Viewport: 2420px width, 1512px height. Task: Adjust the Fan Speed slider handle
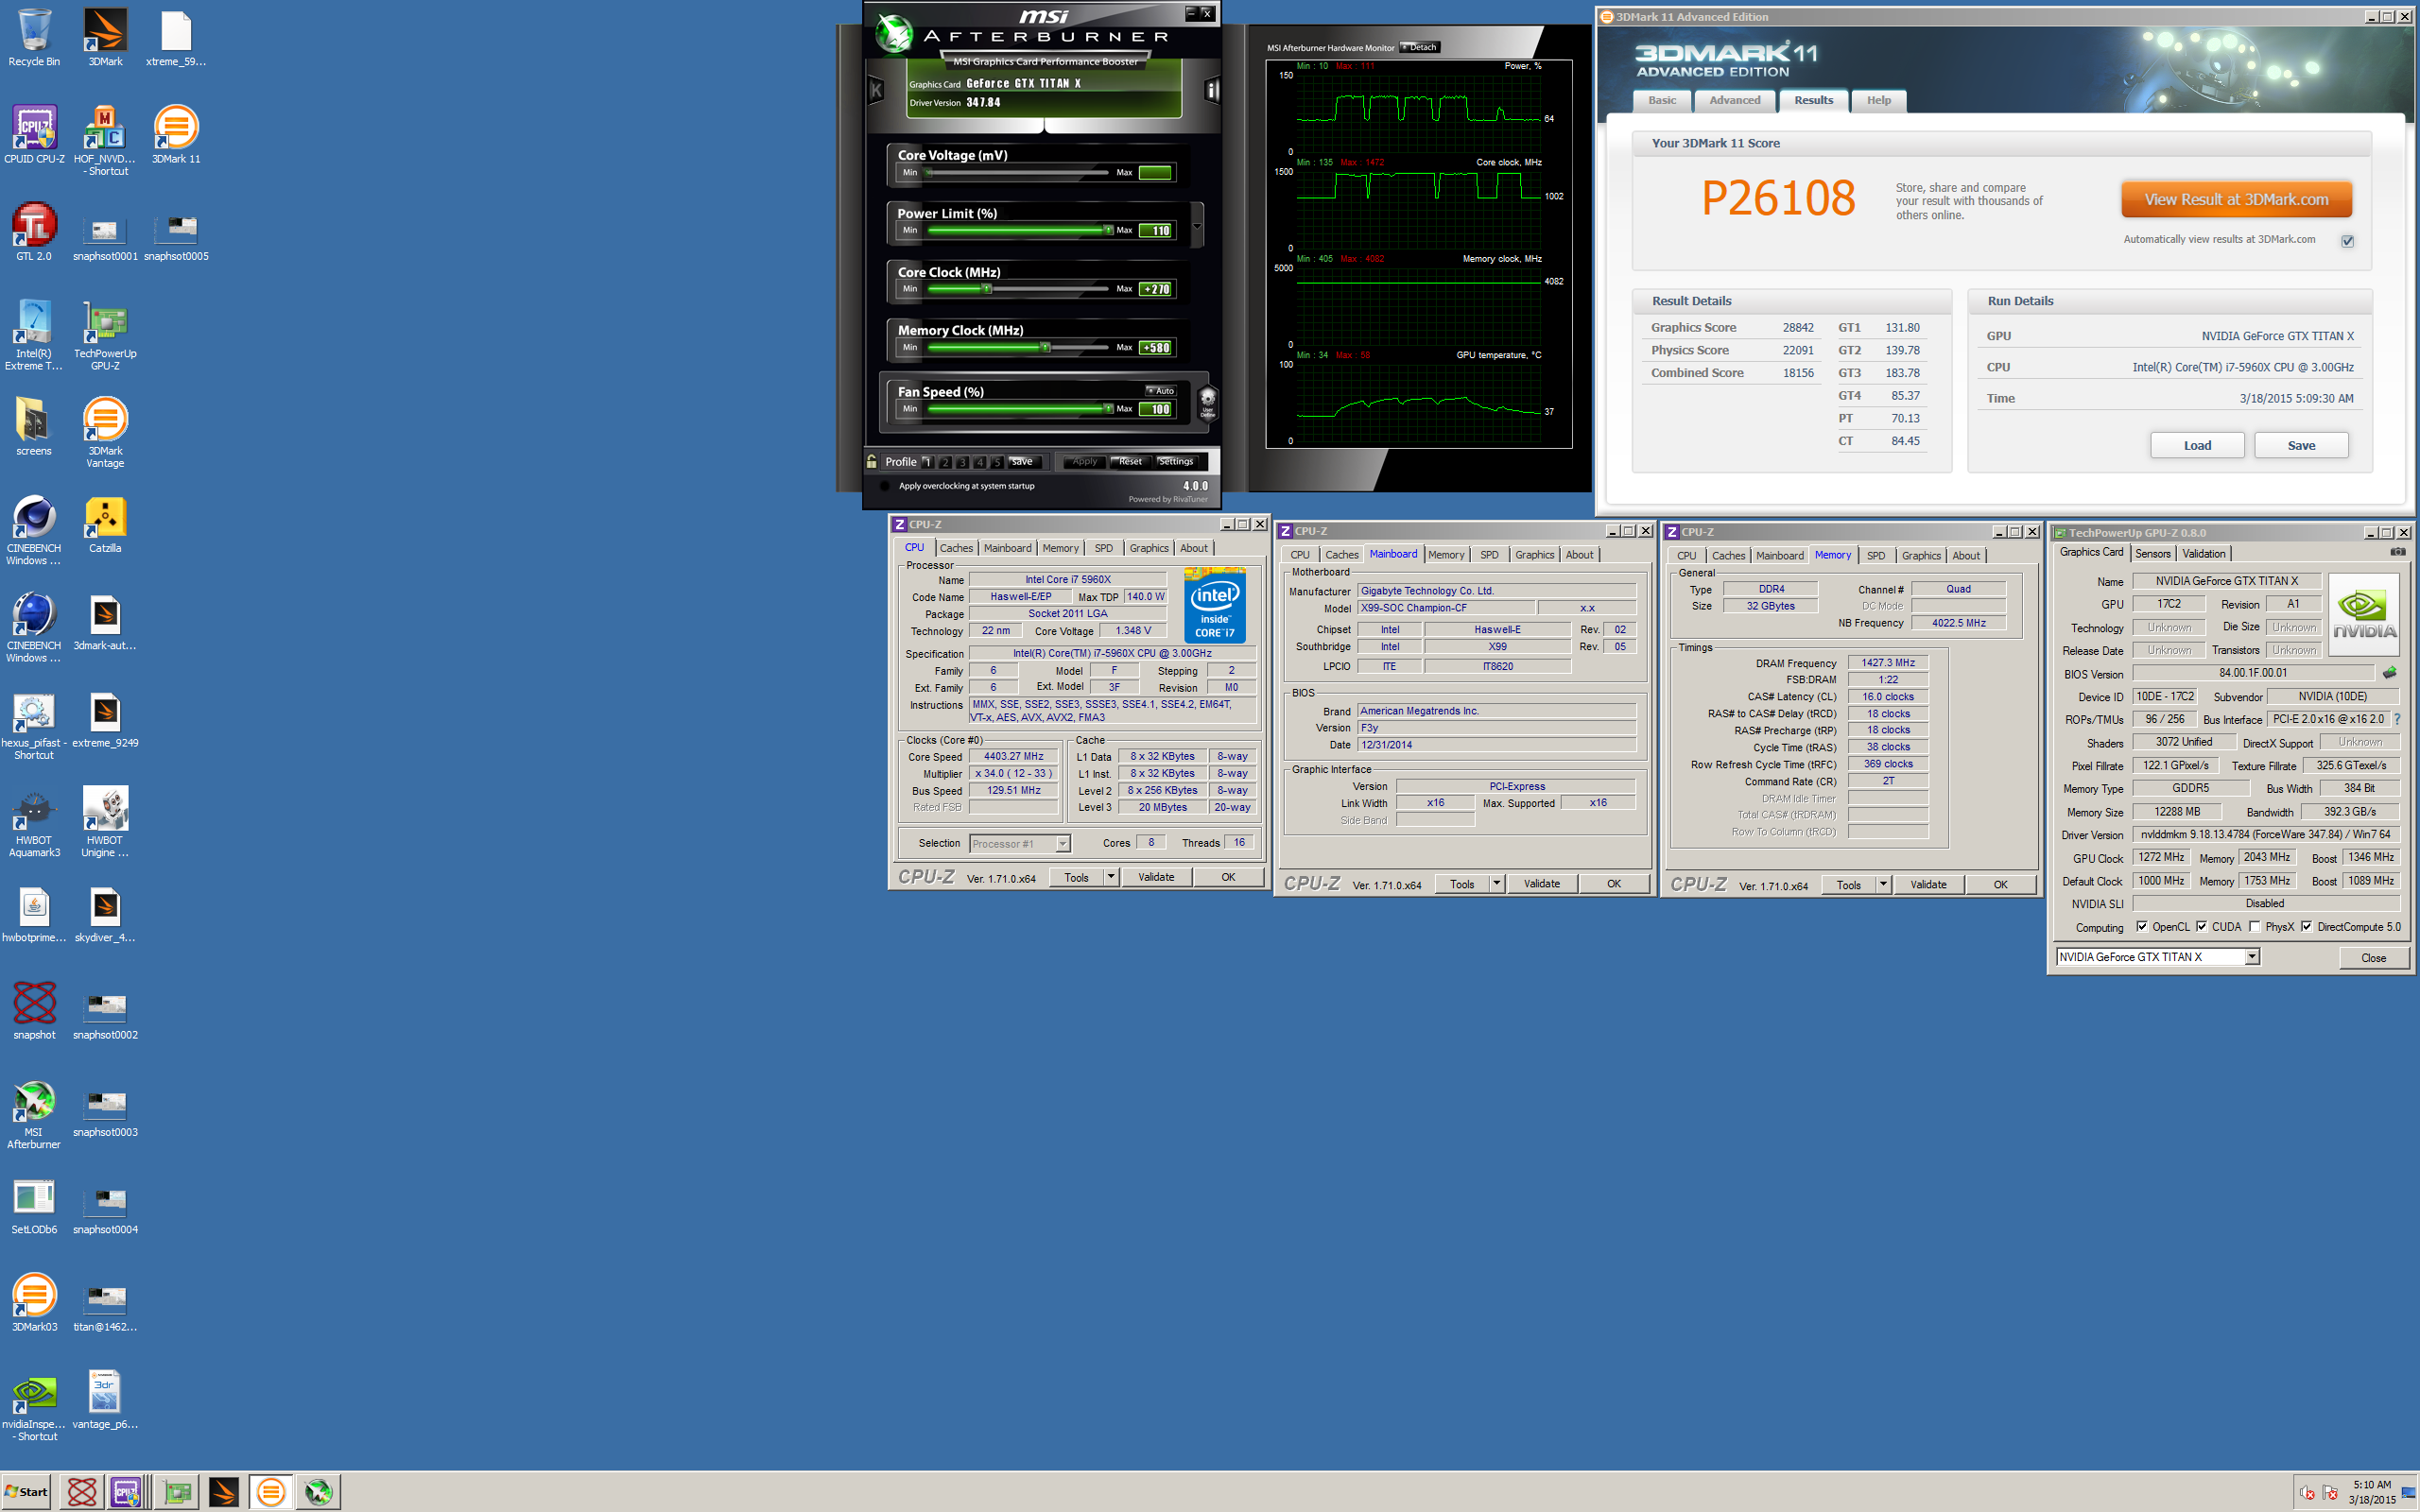tap(1108, 408)
